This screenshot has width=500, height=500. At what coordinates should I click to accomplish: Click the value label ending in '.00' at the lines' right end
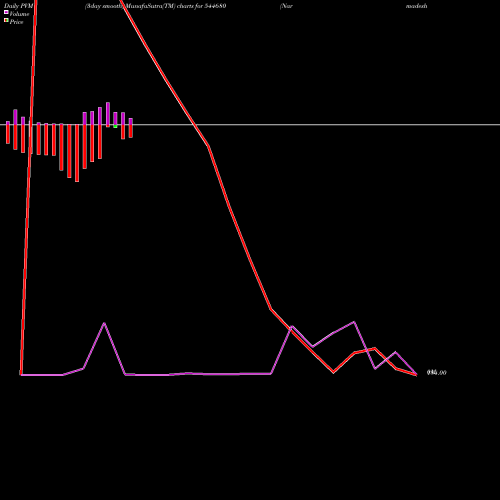tap(437, 373)
